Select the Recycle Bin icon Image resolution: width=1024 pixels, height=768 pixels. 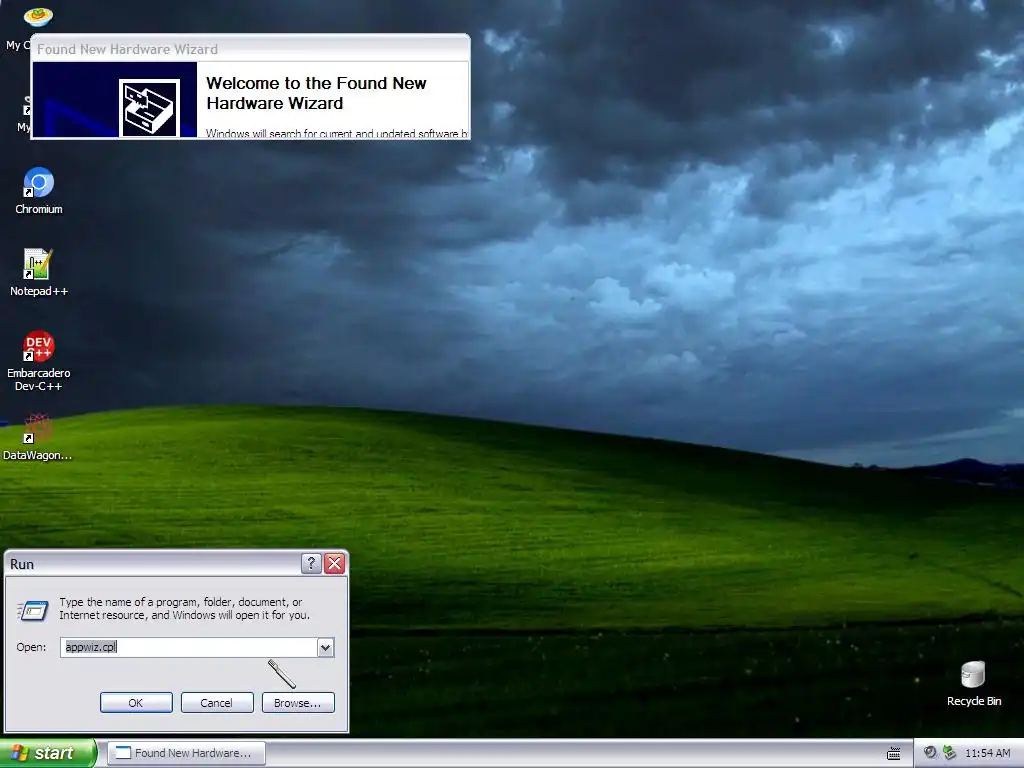(973, 684)
